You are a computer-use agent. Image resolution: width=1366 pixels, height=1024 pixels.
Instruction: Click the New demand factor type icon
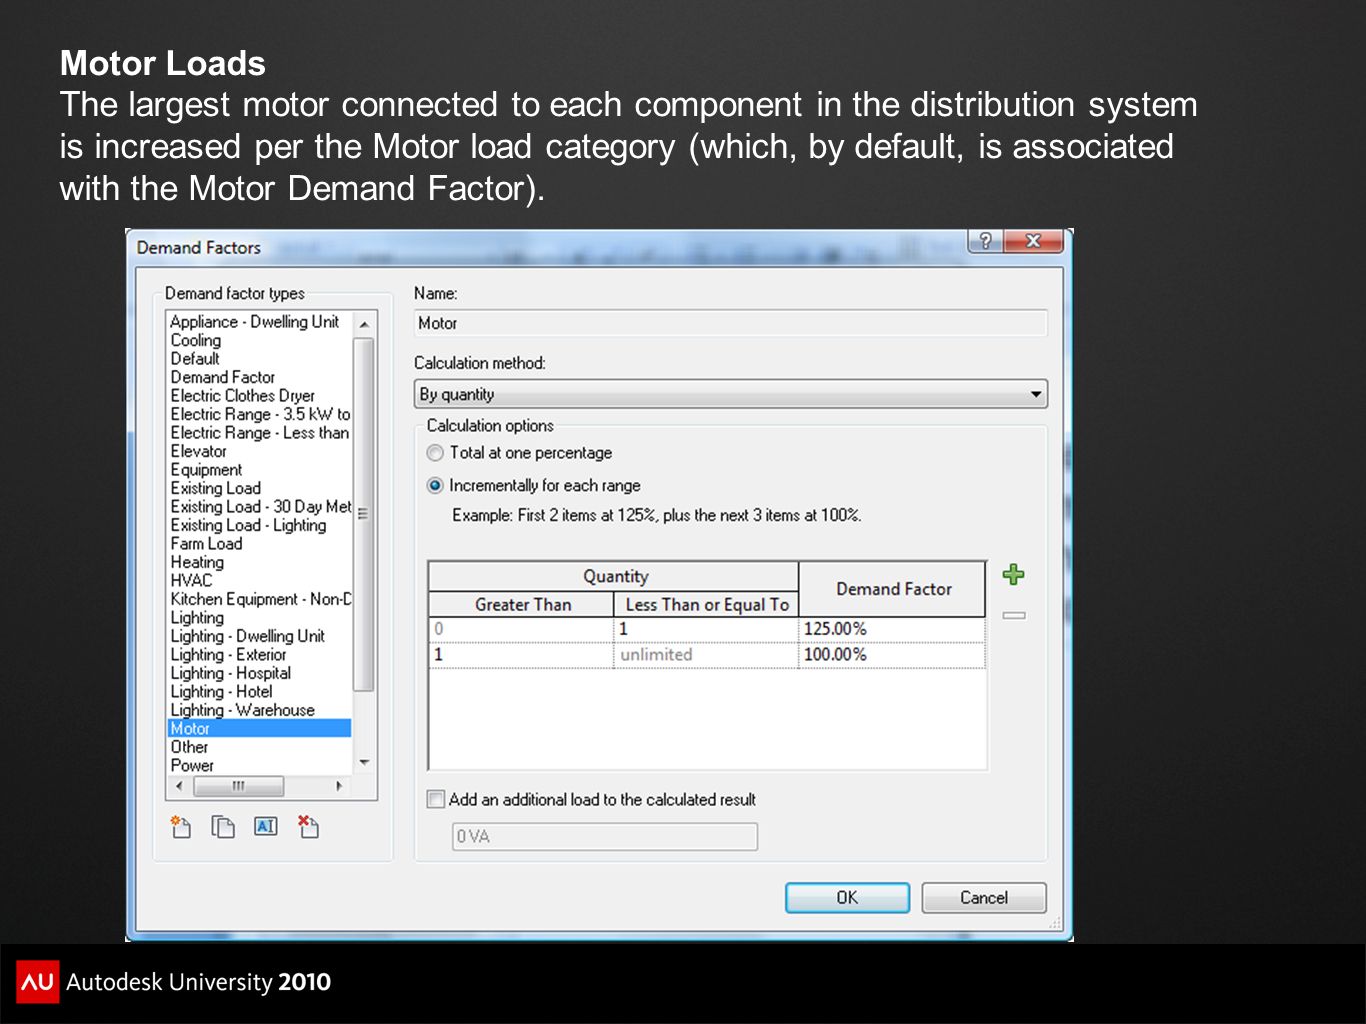click(x=181, y=827)
